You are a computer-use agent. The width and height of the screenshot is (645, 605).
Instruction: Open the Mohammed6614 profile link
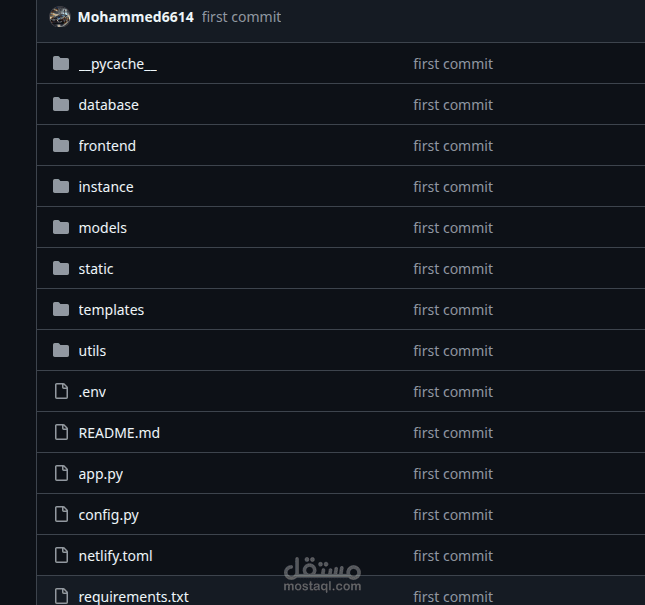pyautogui.click(x=135, y=17)
